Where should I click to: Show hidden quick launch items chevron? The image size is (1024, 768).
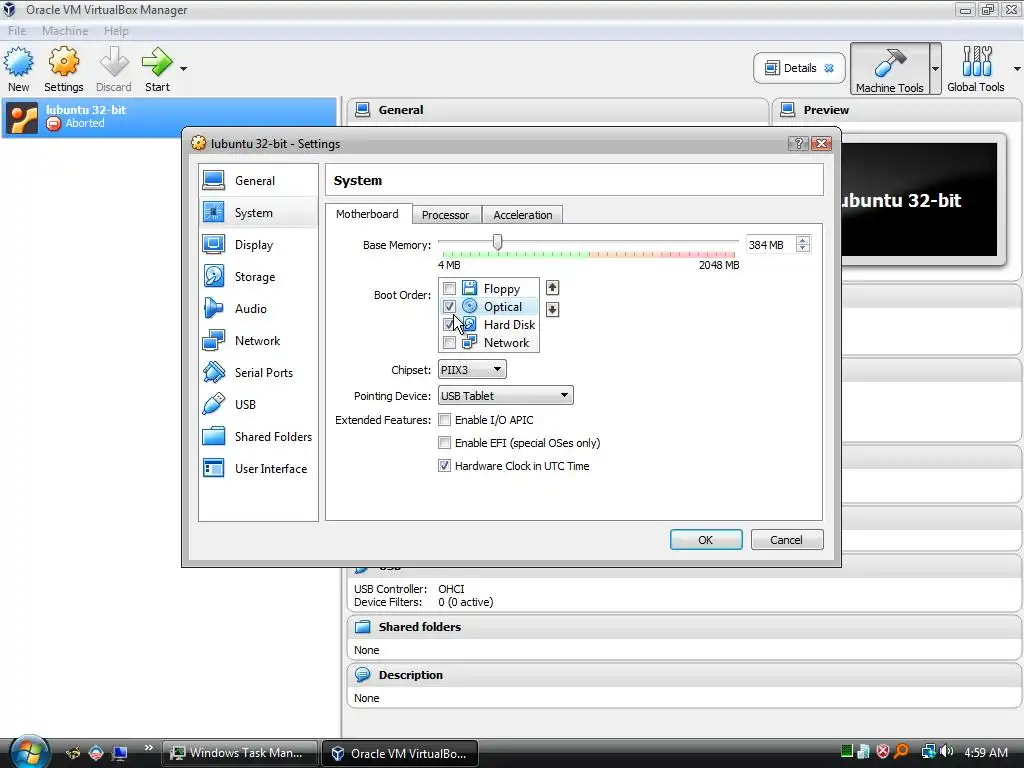click(148, 747)
